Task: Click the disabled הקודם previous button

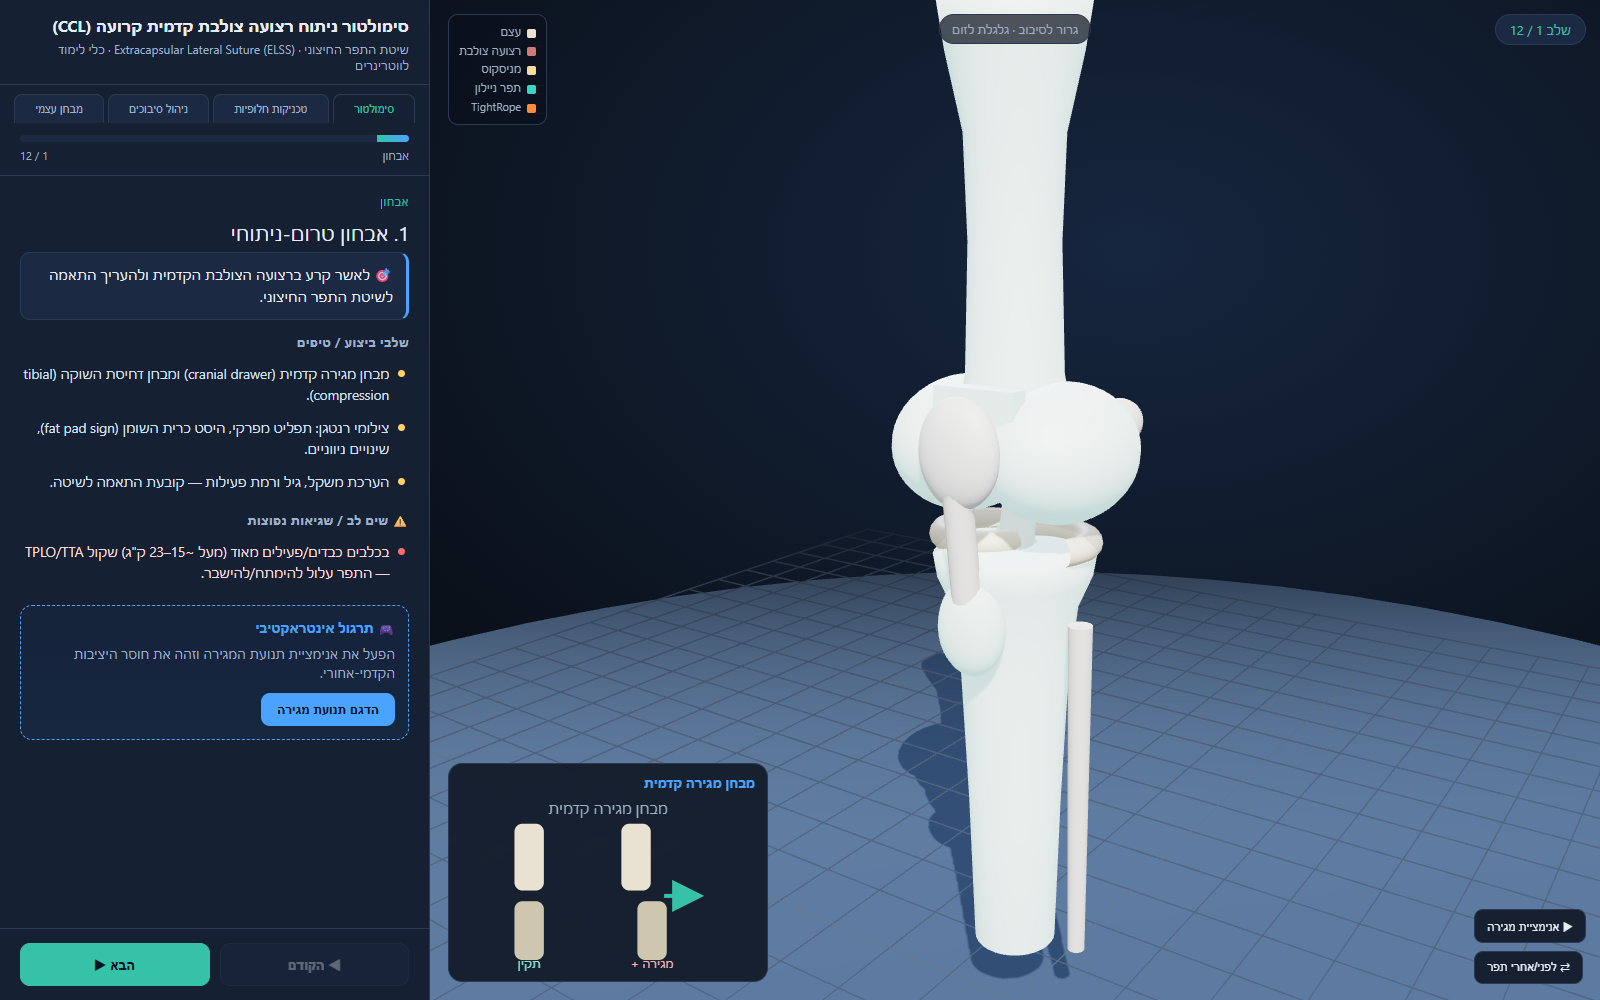Action: 314,965
